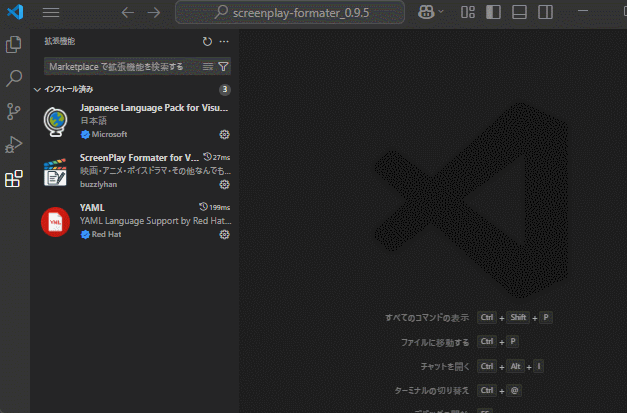The image size is (627, 413).
Task: Open extensions view more actions menu
Action: [x=224, y=41]
